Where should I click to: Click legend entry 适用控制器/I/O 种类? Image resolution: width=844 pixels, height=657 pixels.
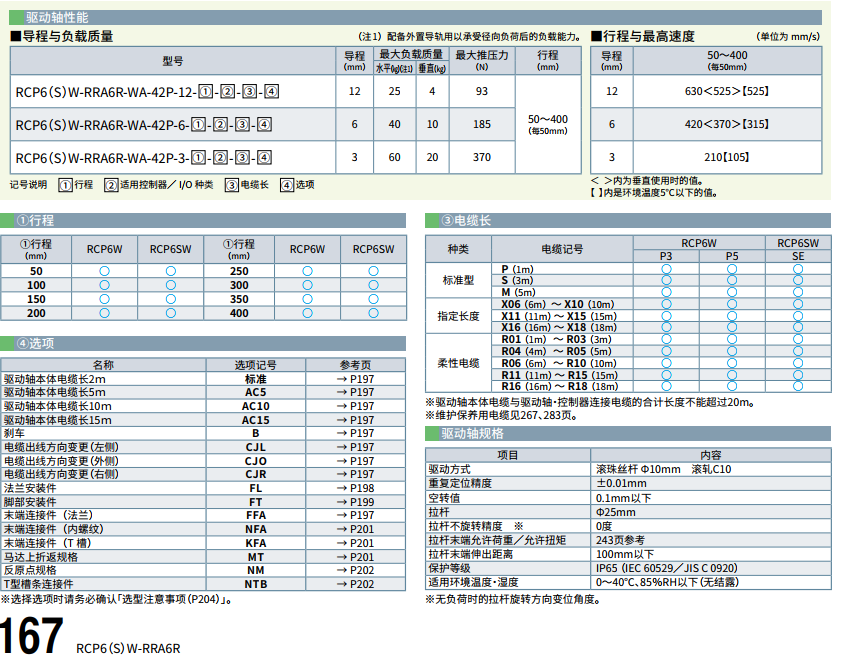[159, 185]
